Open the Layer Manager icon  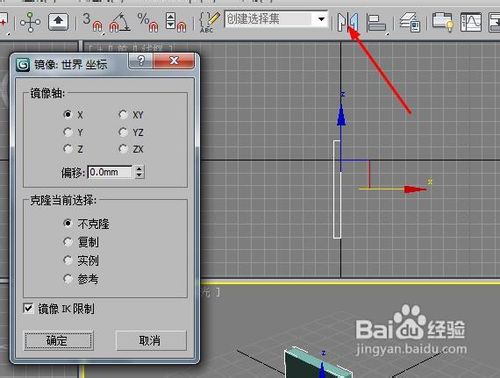410,22
